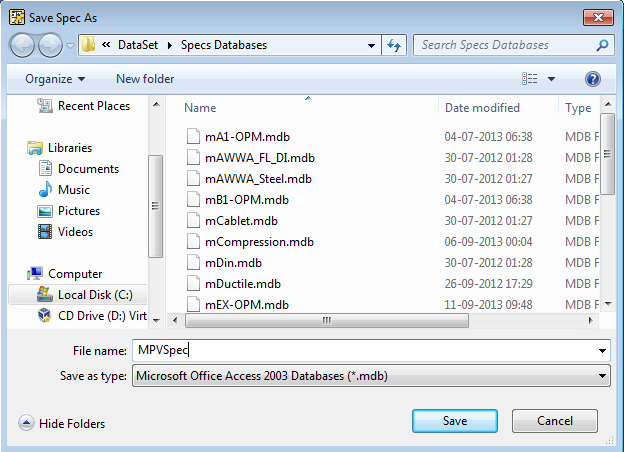Select Recent Places in navigation pane
Viewport: 624px width, 452px height.
(x=94, y=106)
